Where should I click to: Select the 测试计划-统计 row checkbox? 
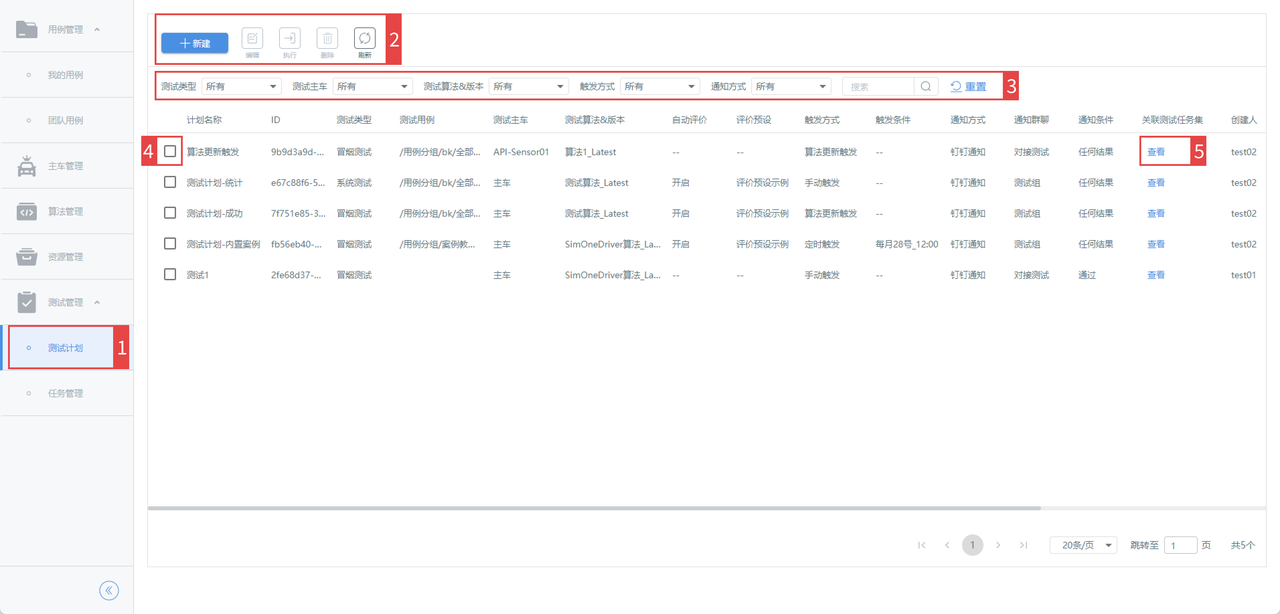point(170,183)
